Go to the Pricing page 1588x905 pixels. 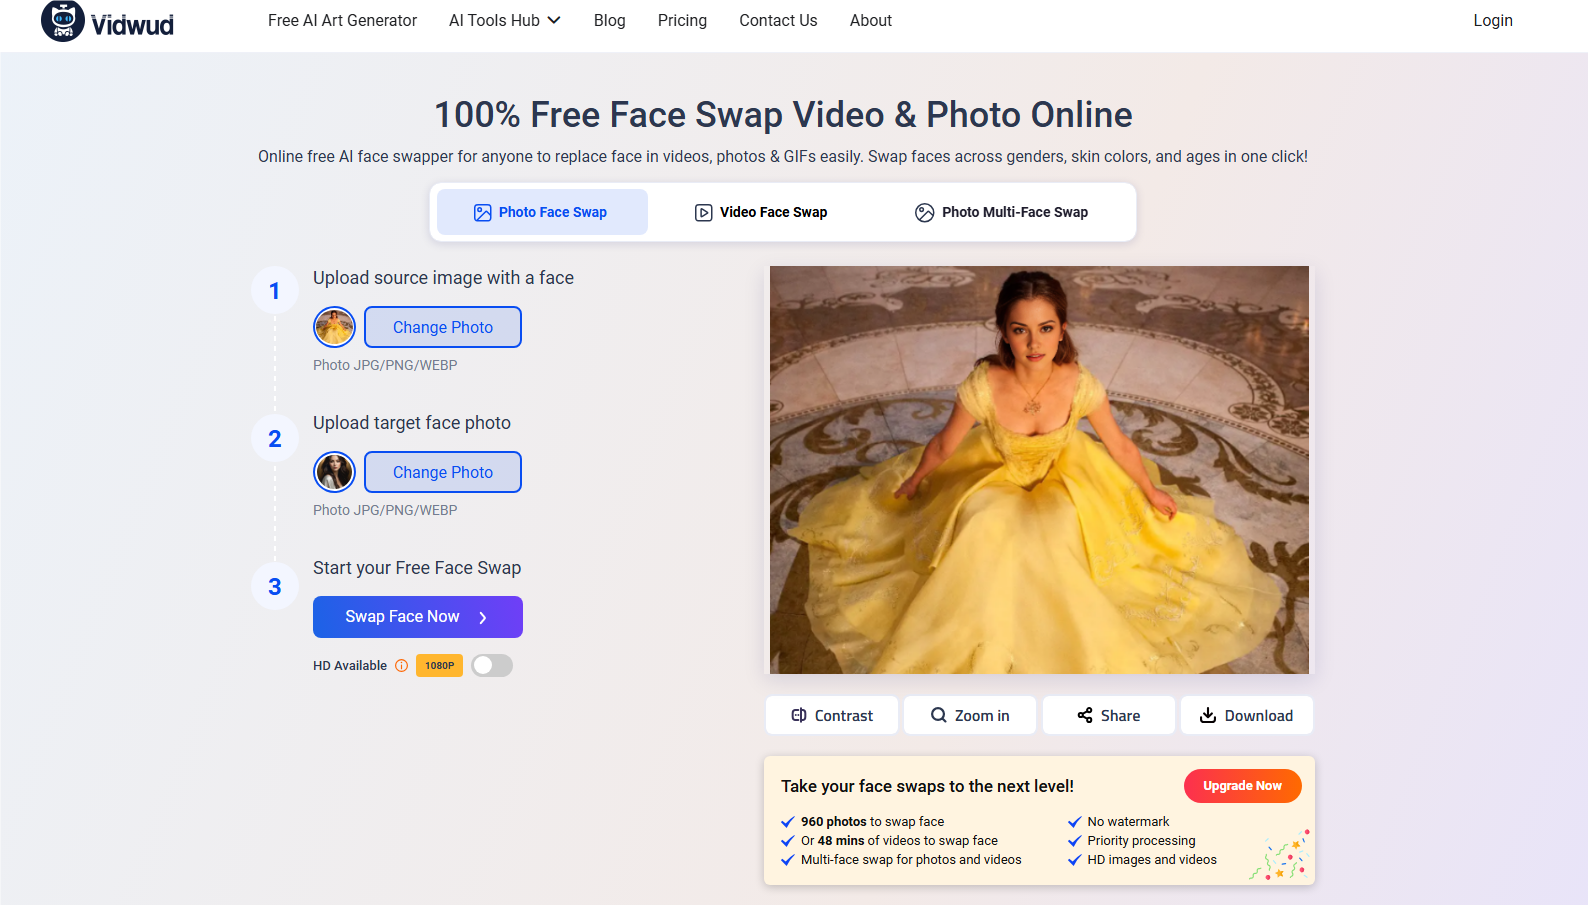click(682, 20)
